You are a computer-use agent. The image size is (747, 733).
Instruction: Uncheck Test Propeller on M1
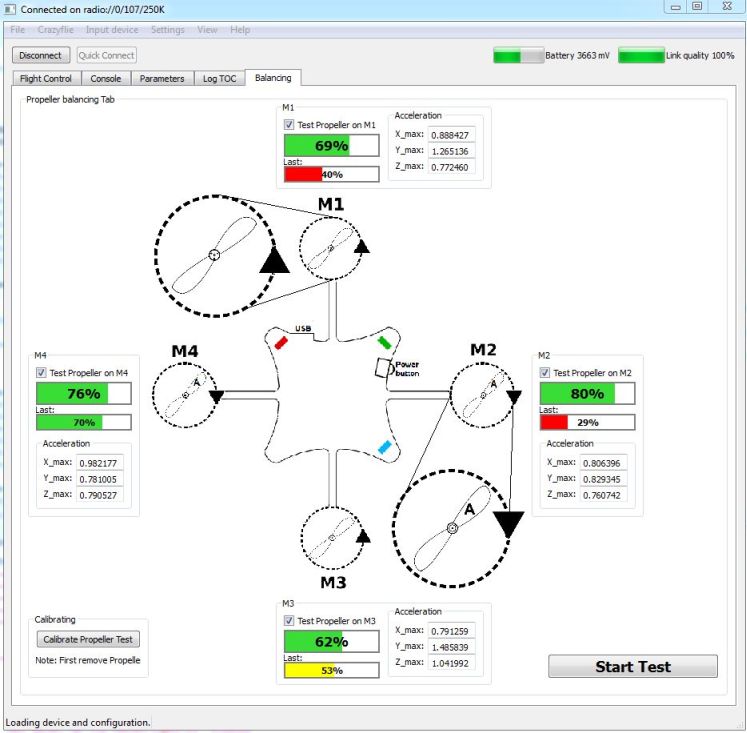(289, 125)
